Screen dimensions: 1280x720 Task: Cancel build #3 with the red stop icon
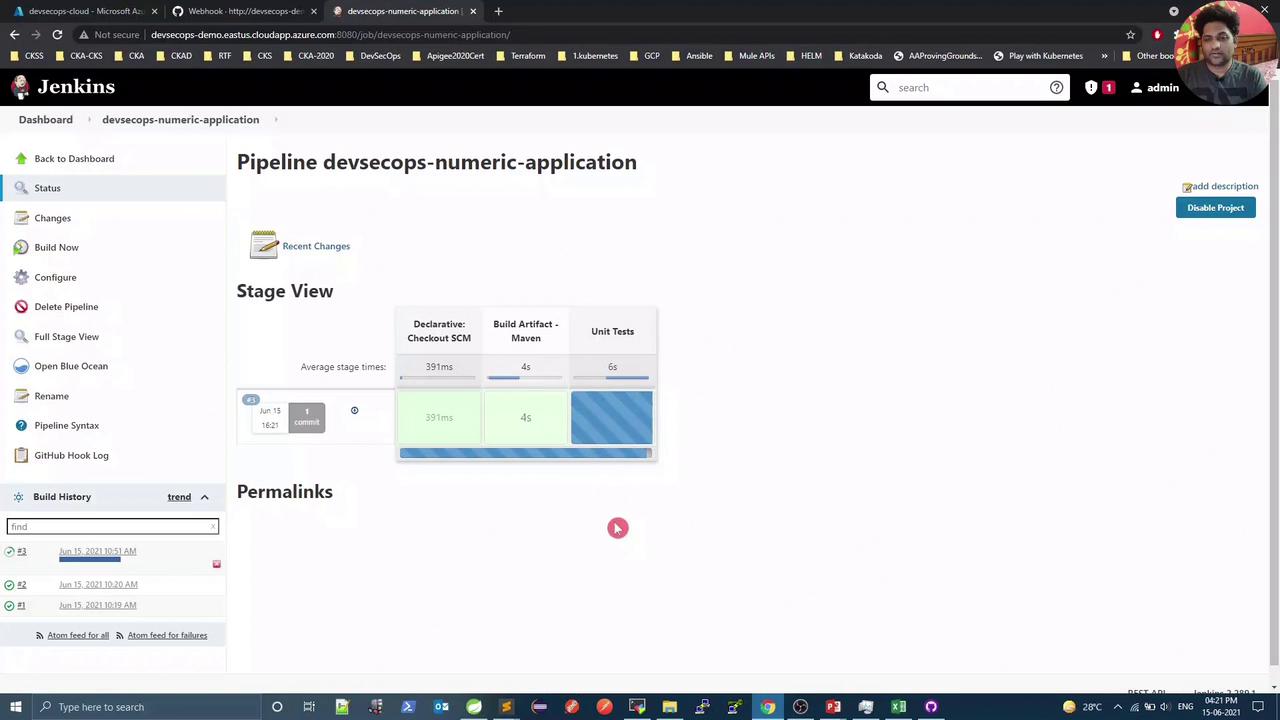[216, 565]
